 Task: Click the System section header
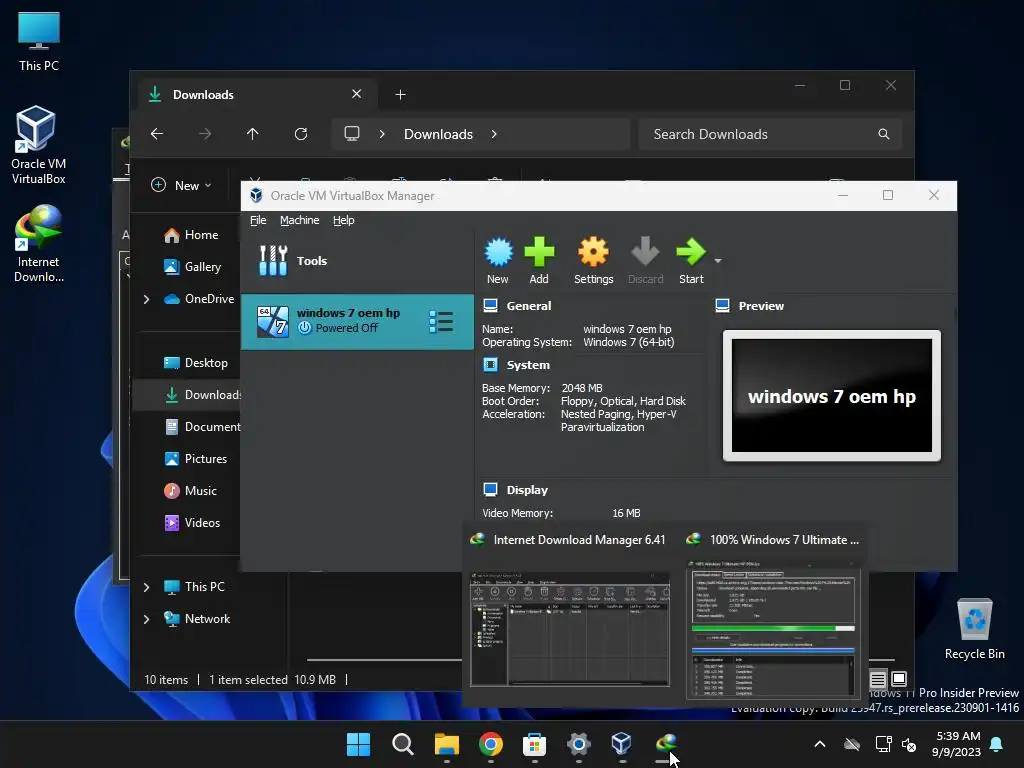pos(528,365)
